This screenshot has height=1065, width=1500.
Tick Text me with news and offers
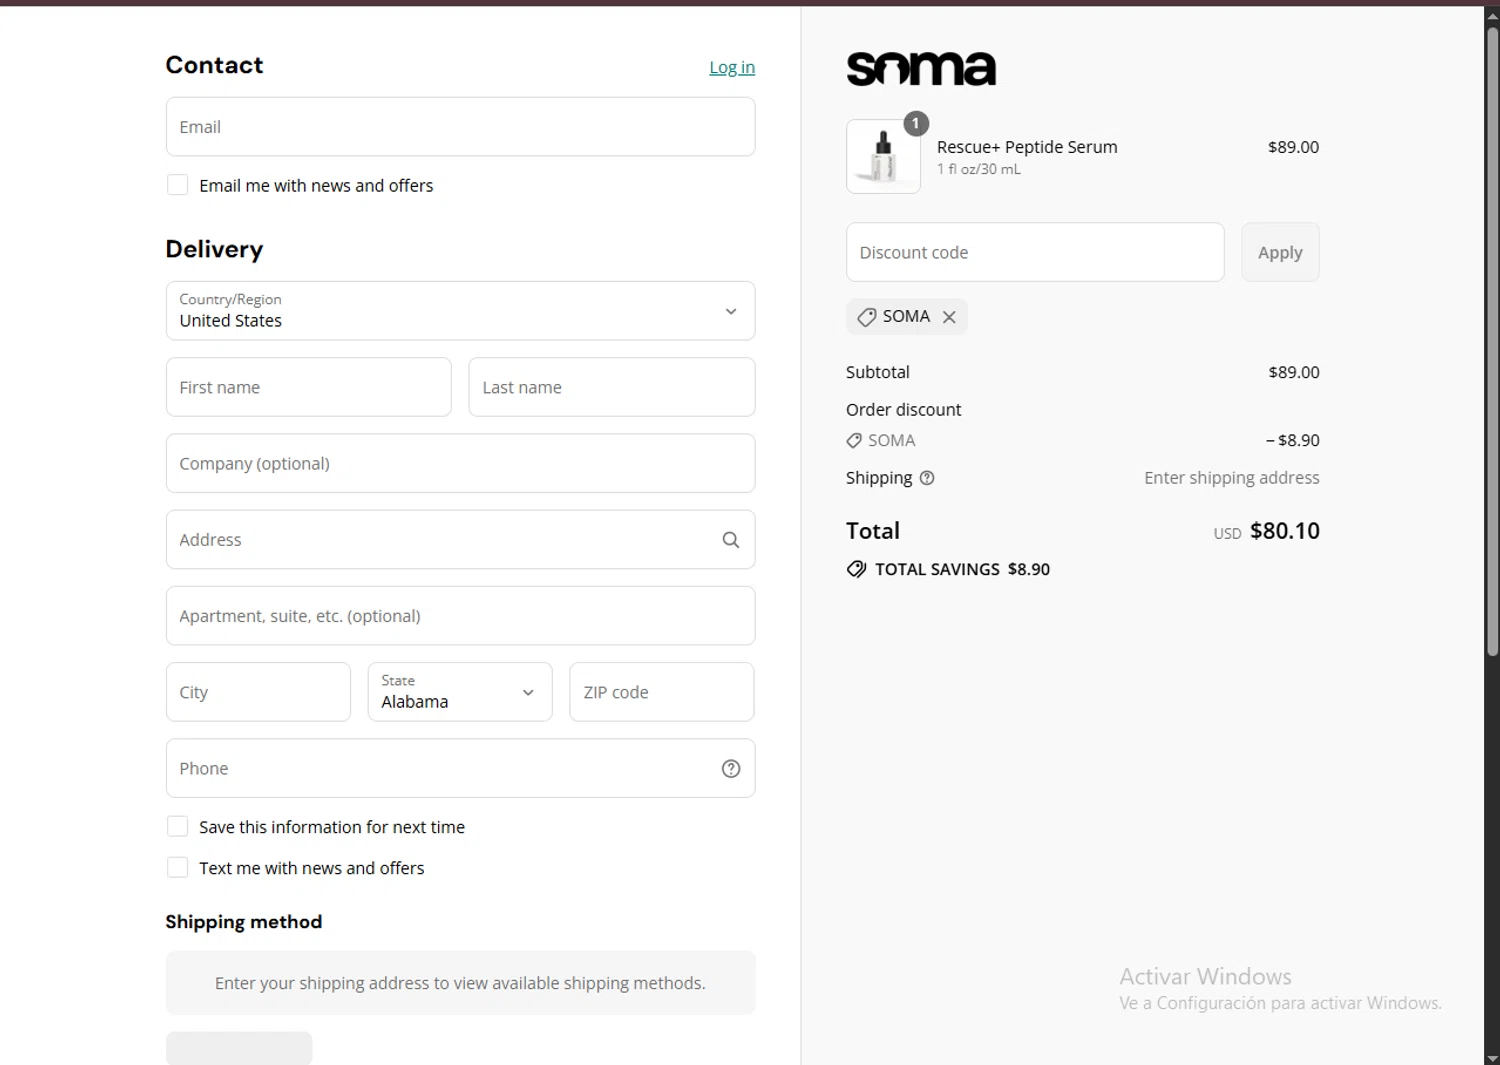(x=177, y=867)
